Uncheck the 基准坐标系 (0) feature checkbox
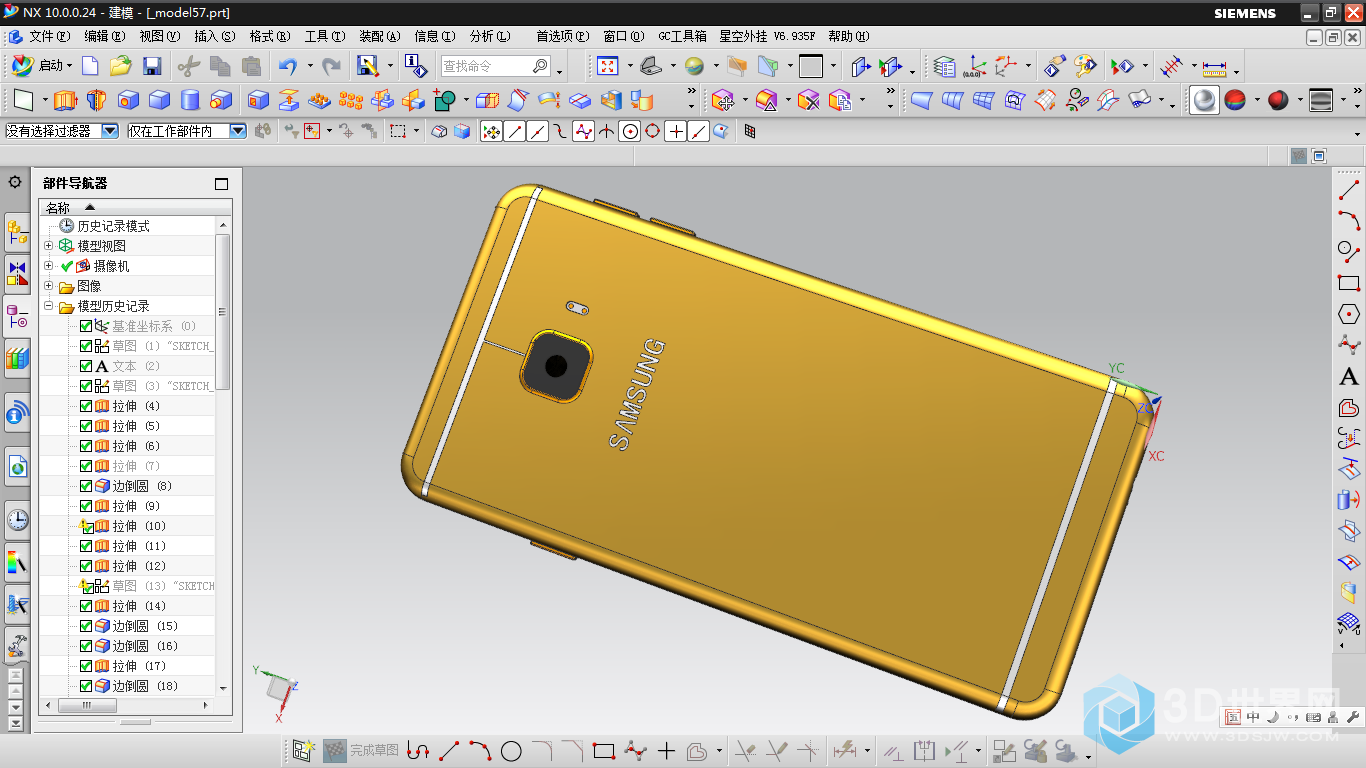 pos(86,326)
